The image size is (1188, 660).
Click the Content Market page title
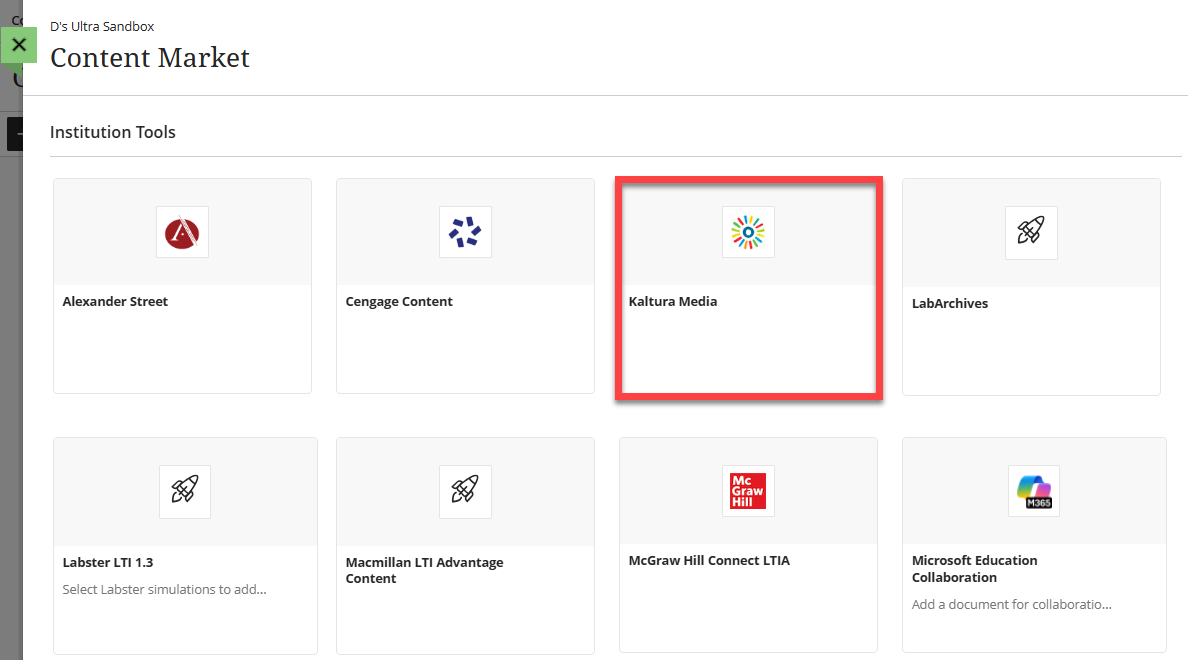click(150, 58)
